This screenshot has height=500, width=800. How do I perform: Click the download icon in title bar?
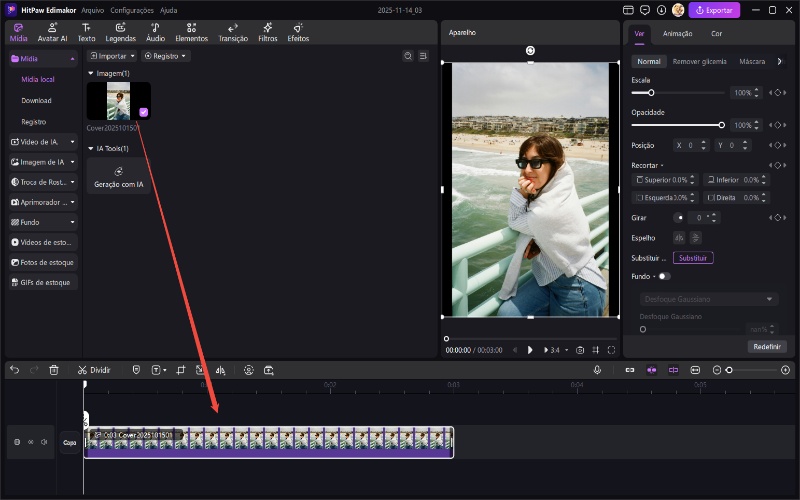(662, 10)
